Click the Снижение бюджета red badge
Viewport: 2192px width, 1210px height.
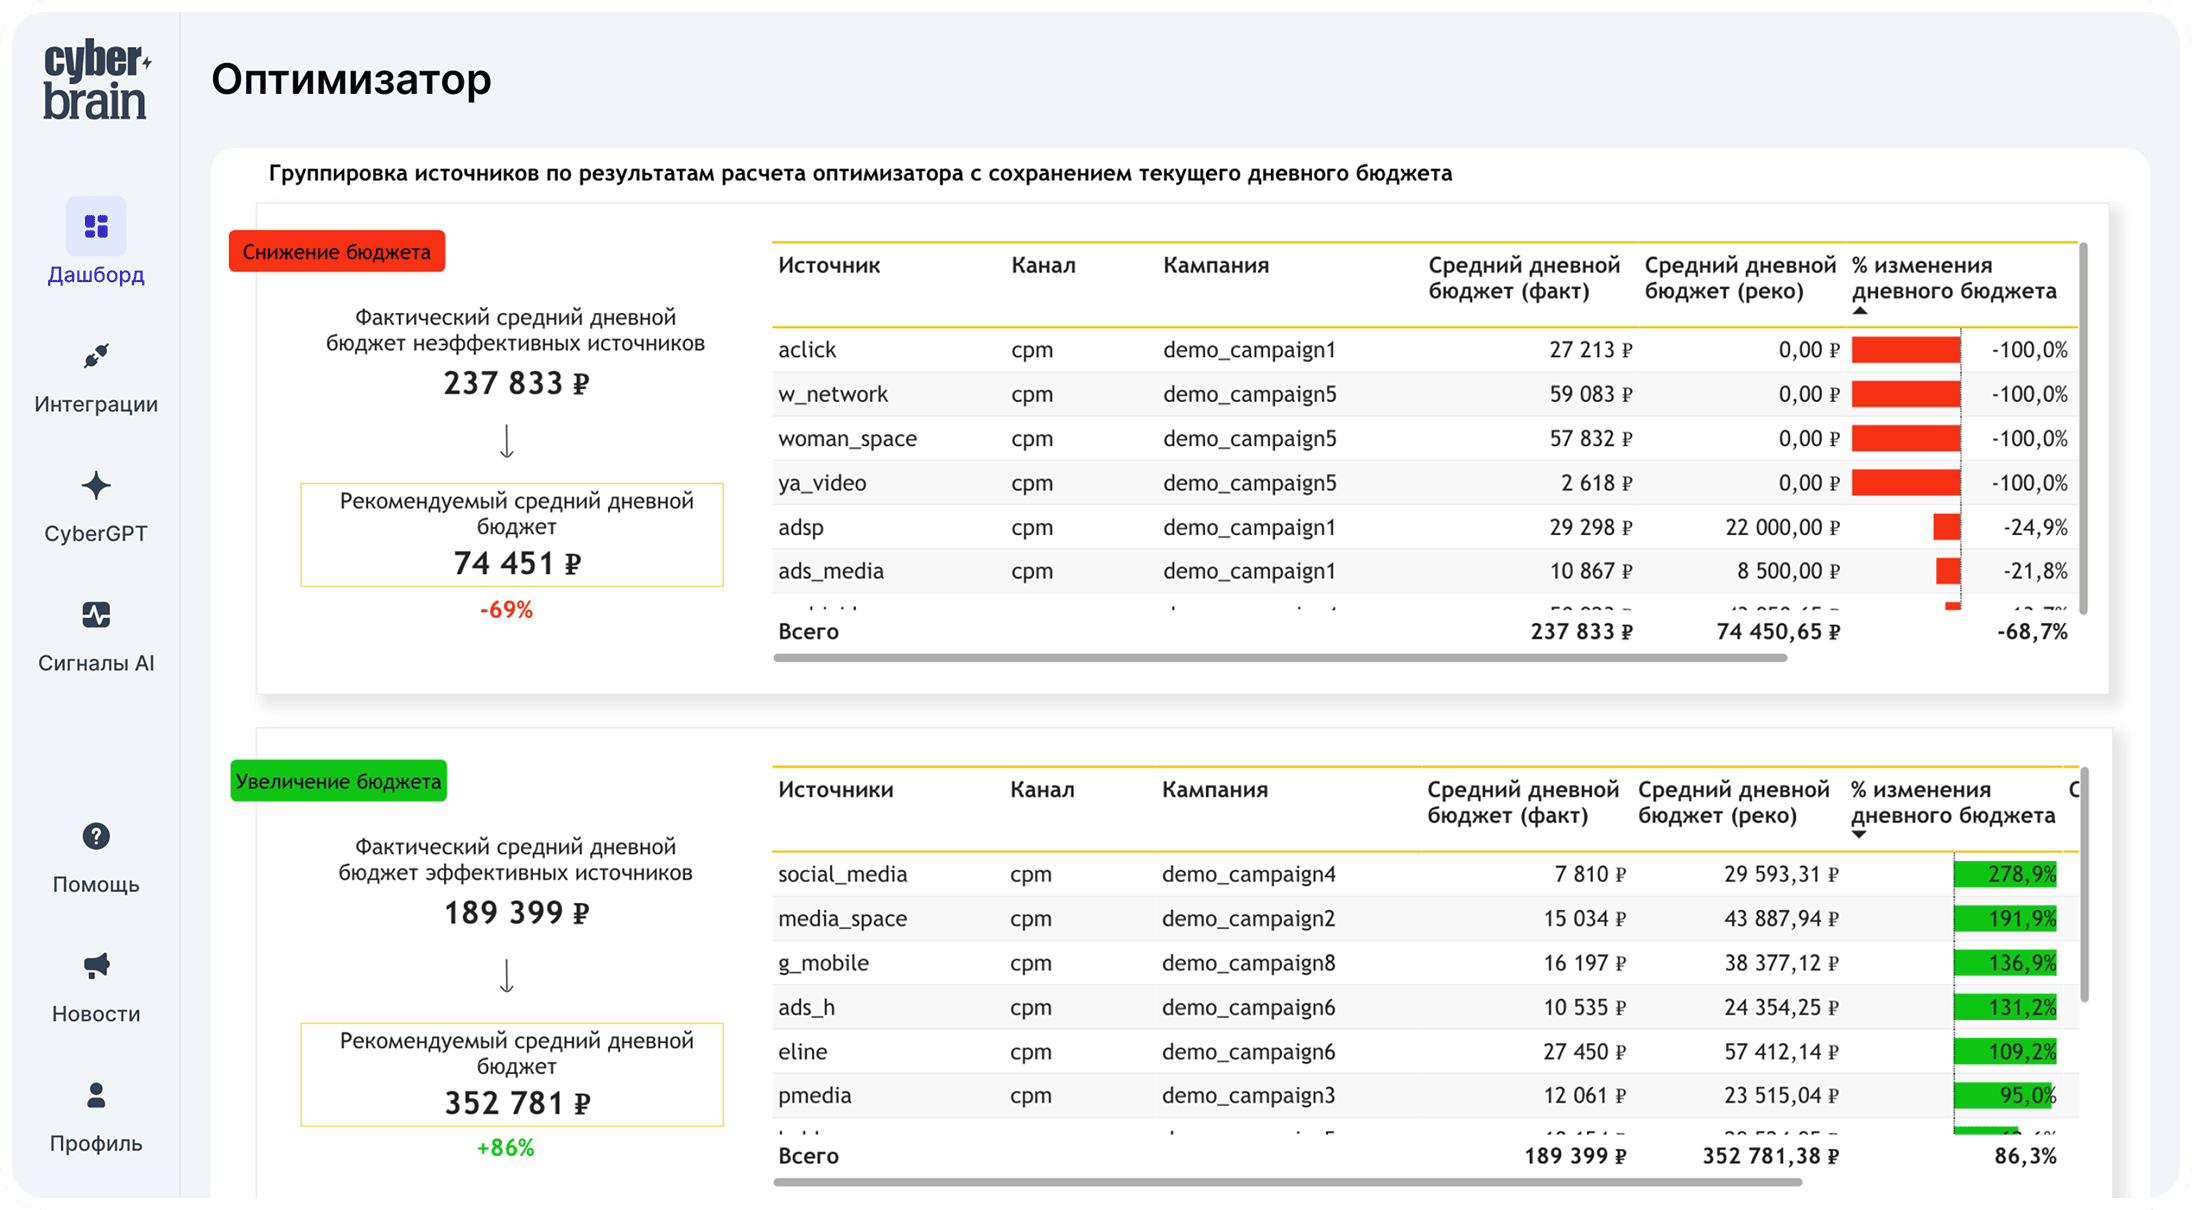(337, 252)
